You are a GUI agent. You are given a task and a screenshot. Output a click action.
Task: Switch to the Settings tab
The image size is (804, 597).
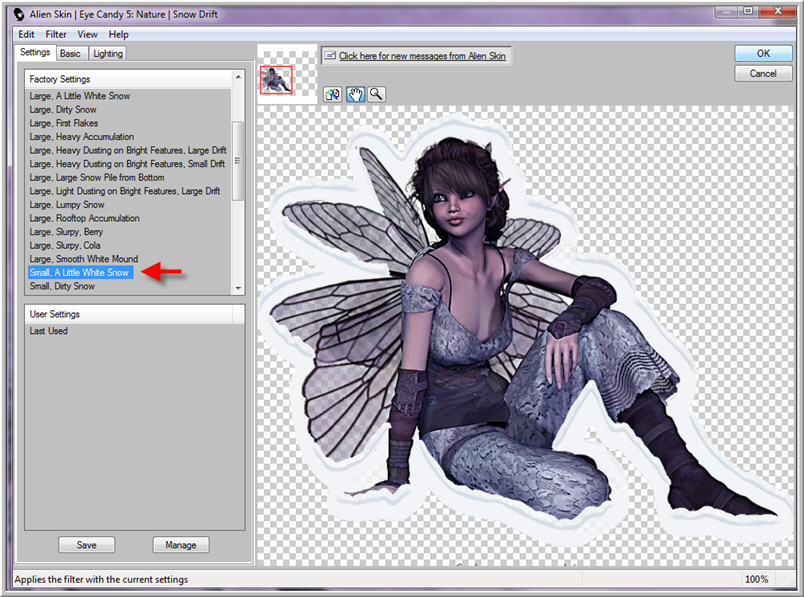tap(35, 52)
